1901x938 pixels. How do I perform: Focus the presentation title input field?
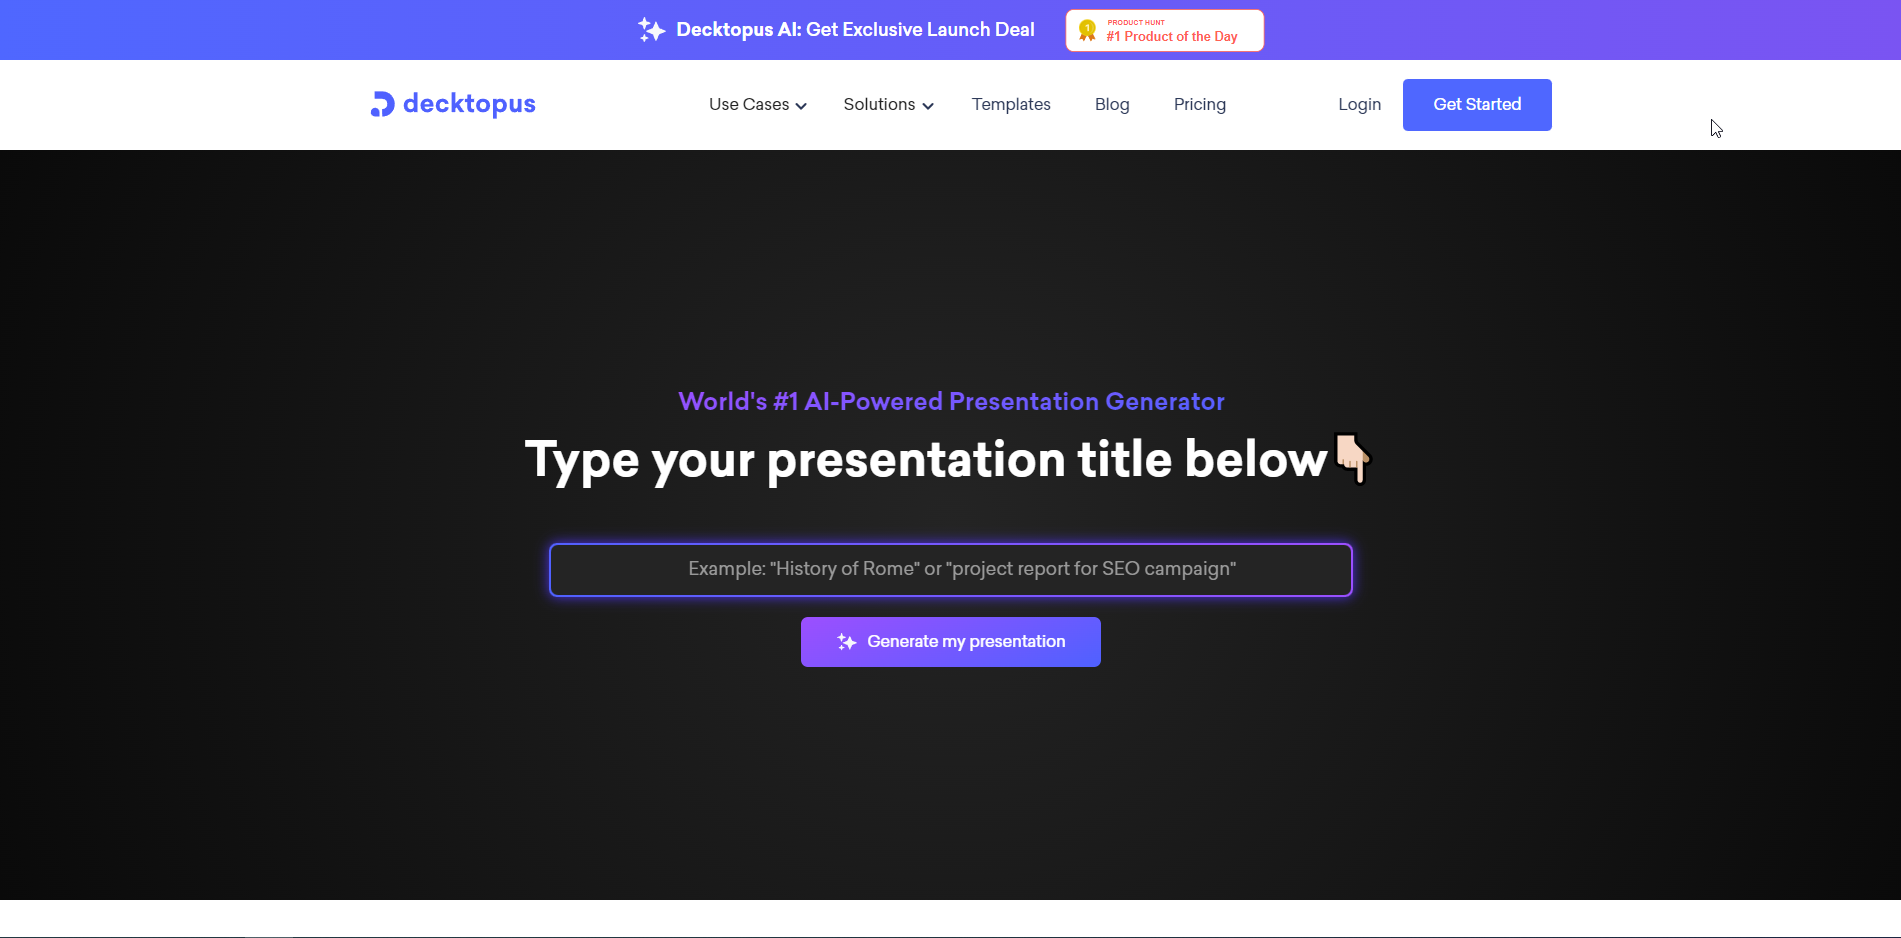pyautogui.click(x=950, y=569)
